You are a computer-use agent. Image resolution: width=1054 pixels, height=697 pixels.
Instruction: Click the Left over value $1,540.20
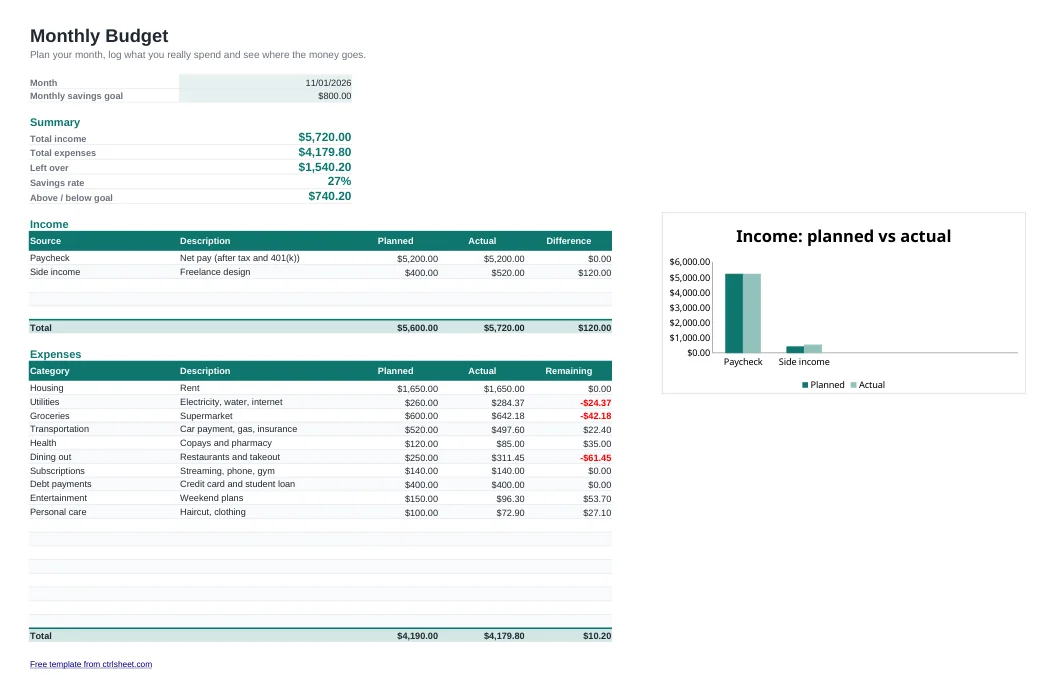click(325, 167)
